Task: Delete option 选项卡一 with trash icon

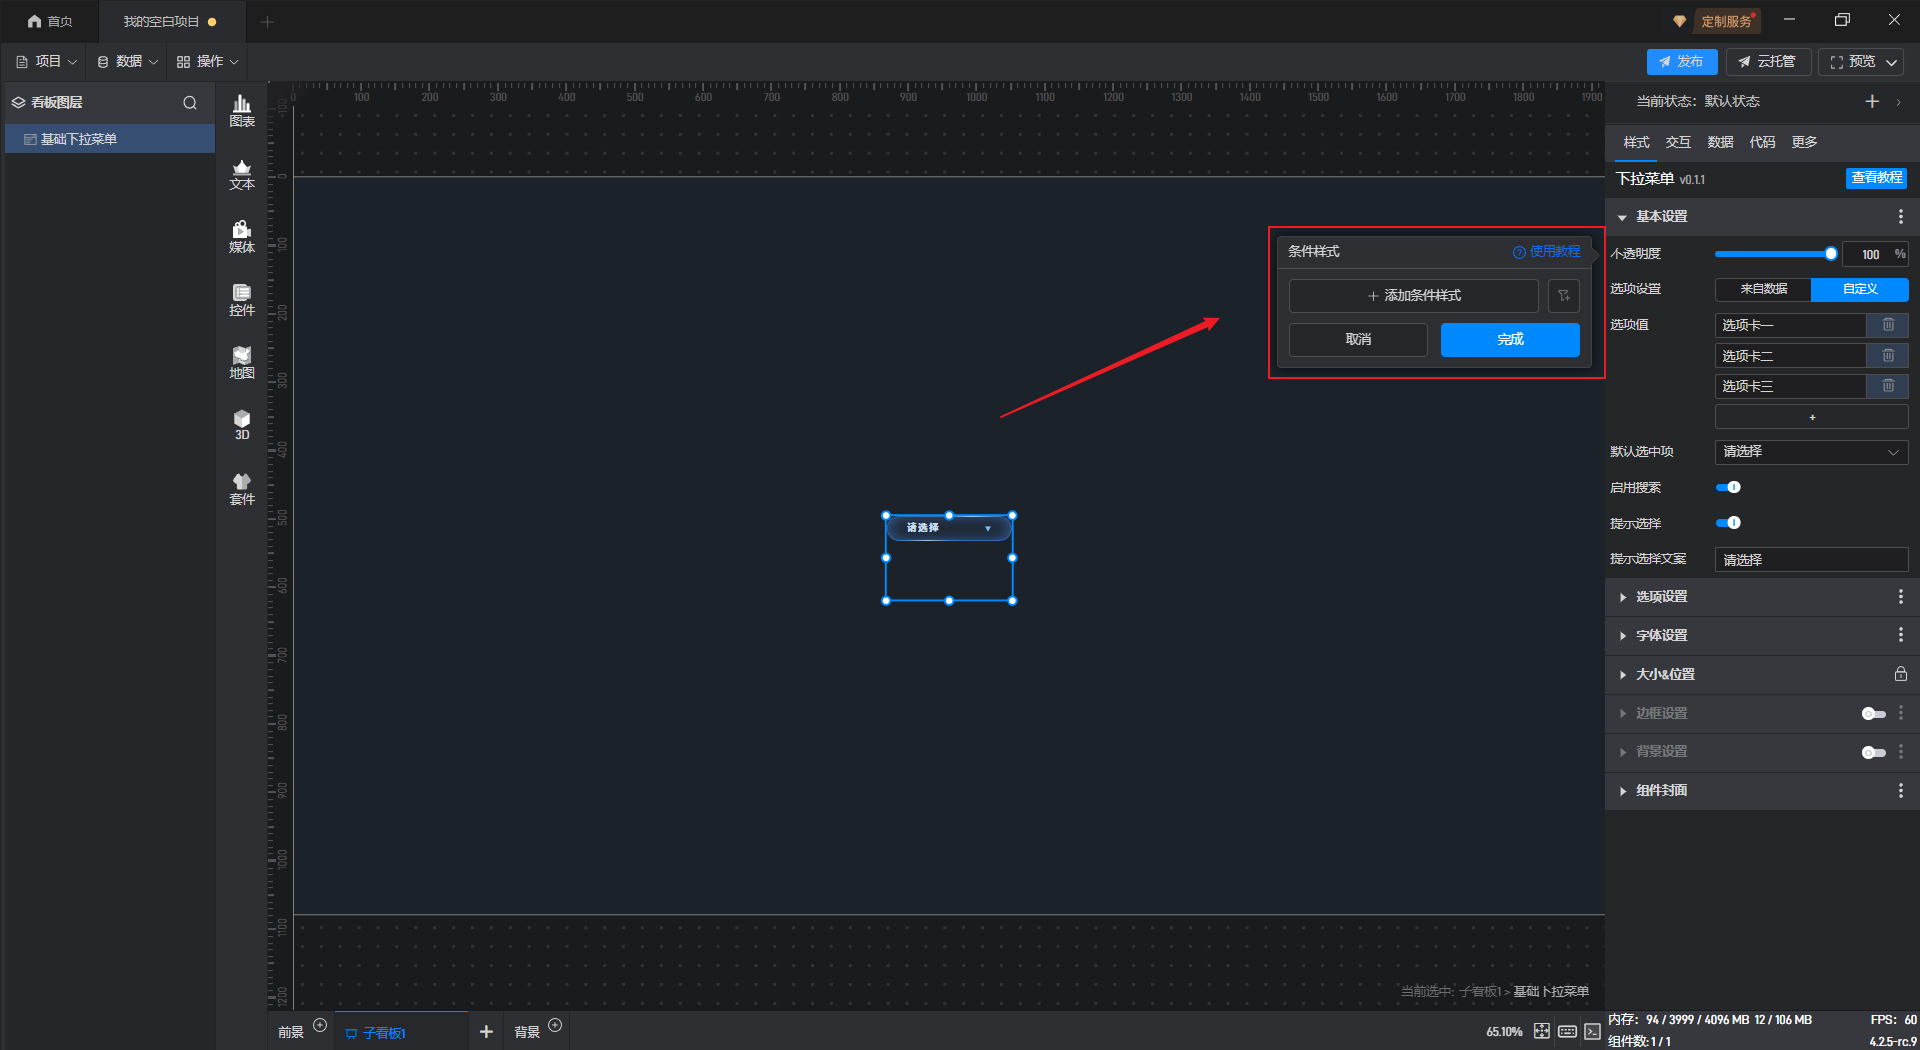Action: 1888,325
